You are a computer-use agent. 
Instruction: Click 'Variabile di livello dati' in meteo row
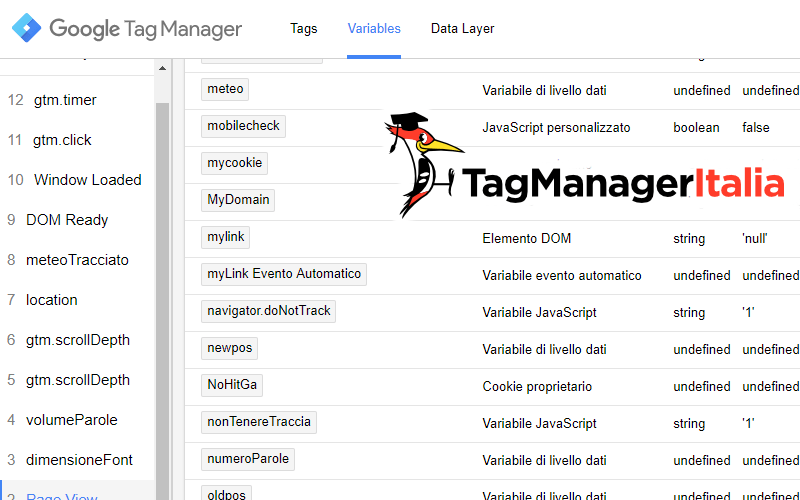544,91
